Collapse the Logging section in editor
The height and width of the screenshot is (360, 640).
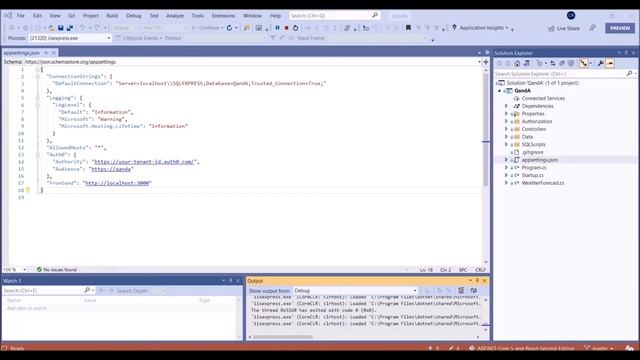37,98
